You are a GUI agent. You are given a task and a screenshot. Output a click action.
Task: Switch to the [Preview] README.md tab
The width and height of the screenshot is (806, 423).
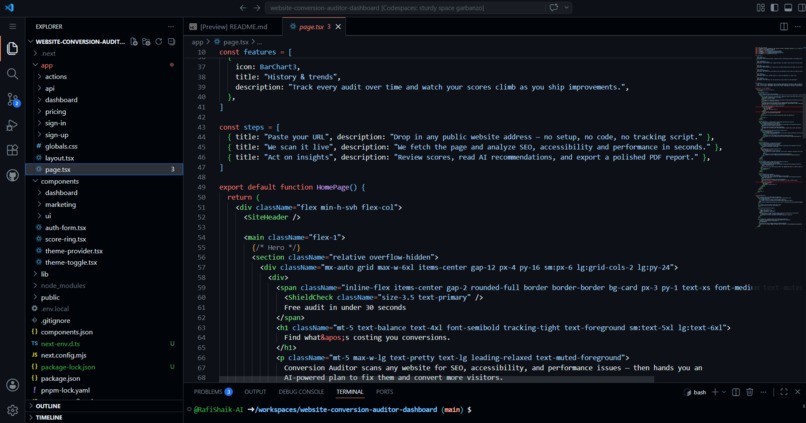[x=233, y=27]
